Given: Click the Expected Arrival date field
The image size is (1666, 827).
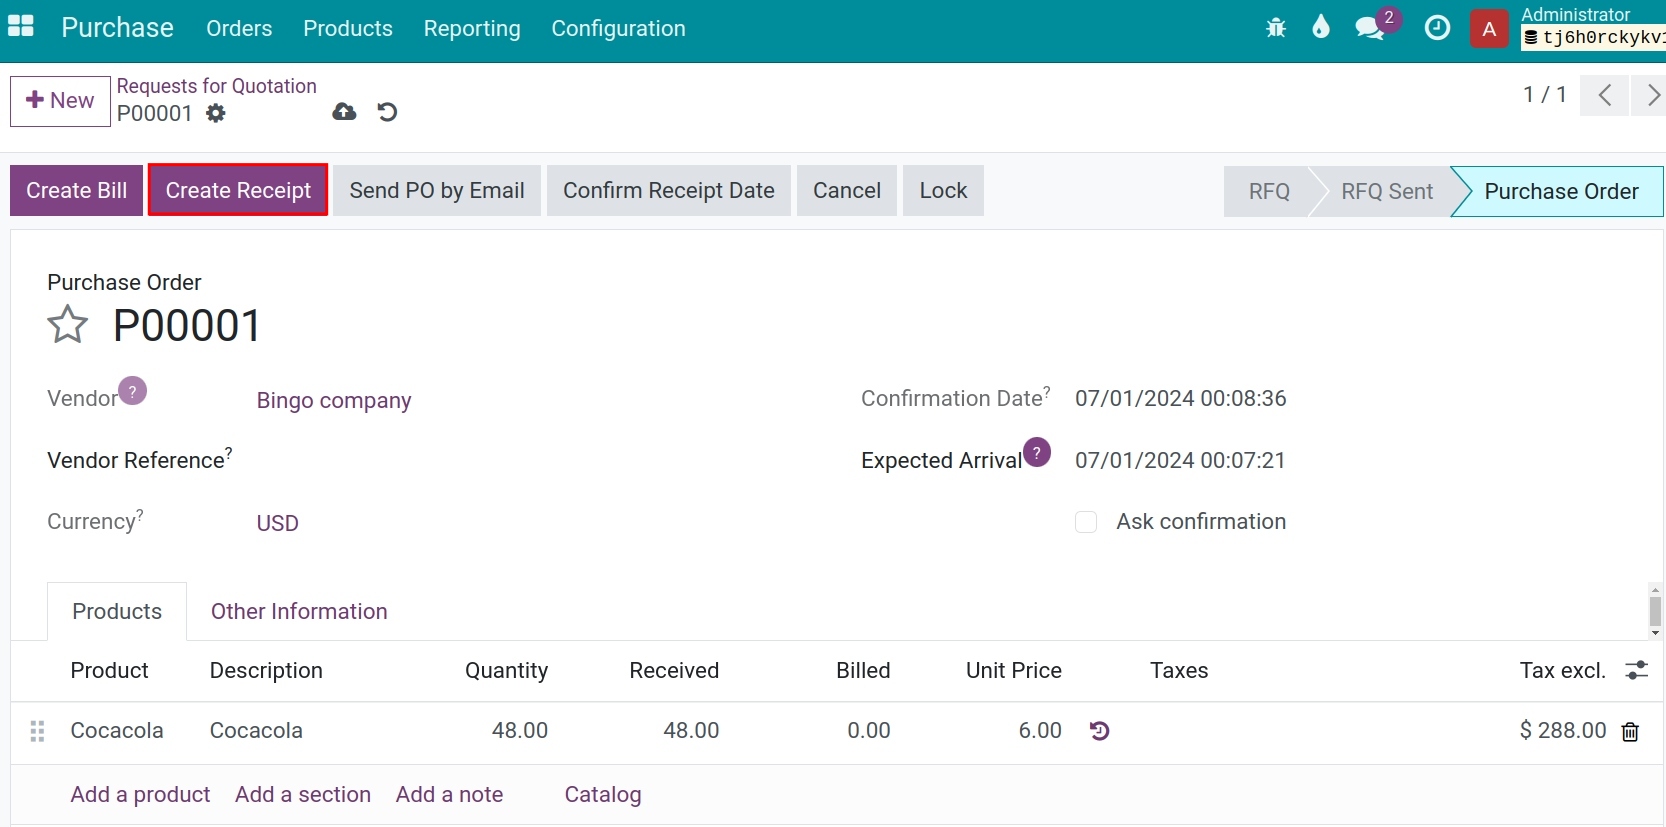Looking at the screenshot, I should tap(1180, 460).
